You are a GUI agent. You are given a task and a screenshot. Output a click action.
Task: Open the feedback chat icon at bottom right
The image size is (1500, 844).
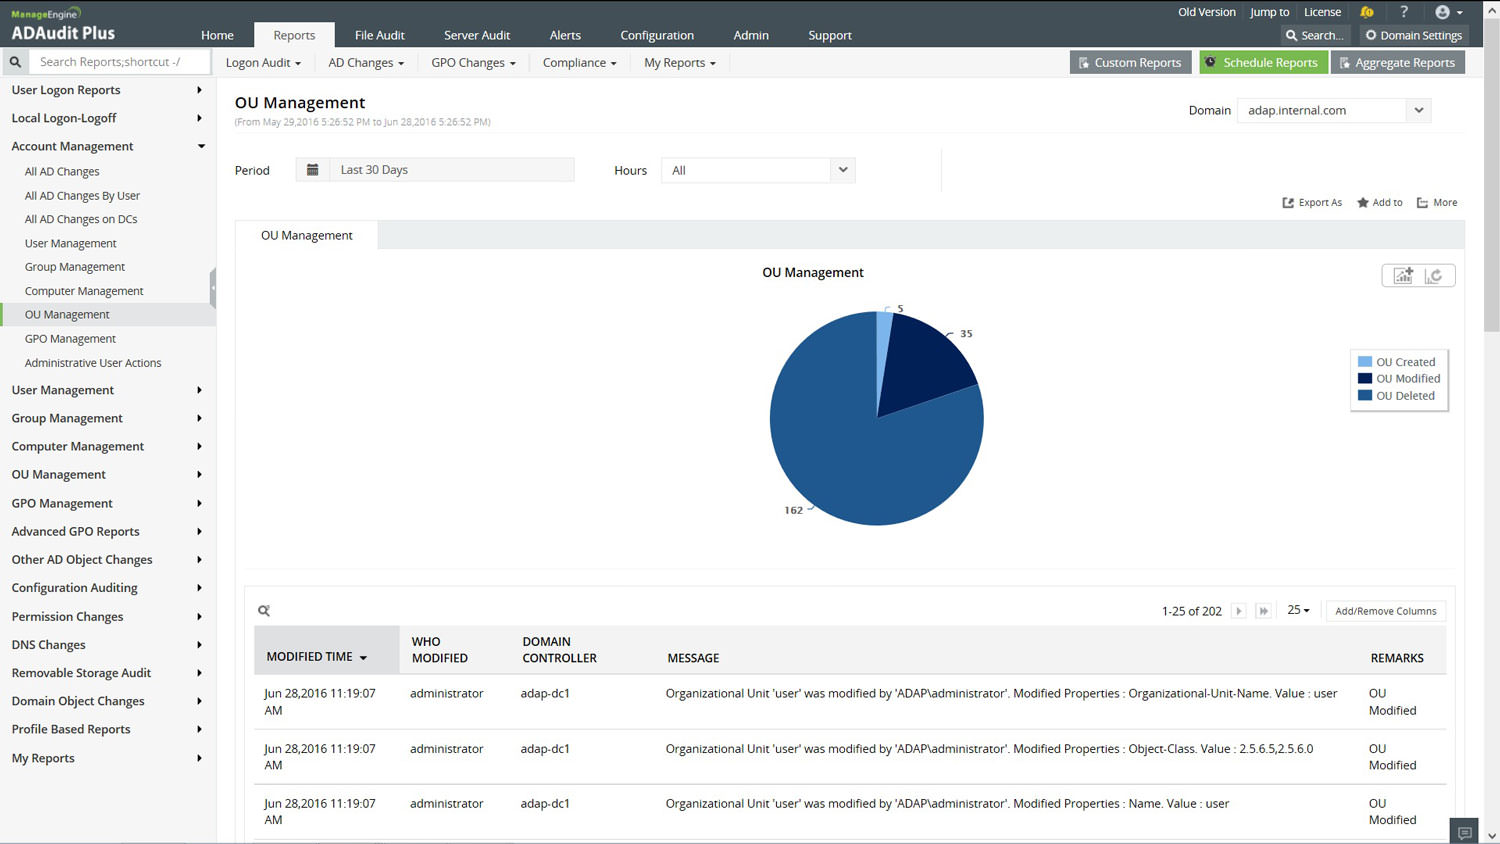(x=1464, y=832)
